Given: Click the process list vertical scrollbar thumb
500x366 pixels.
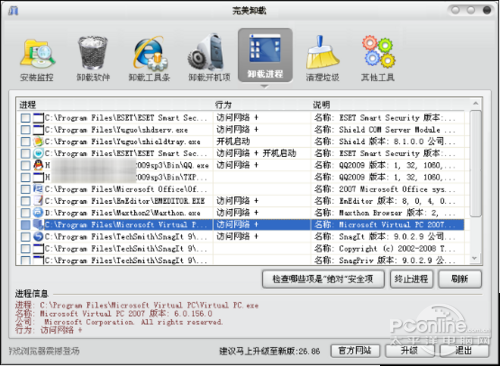Looking at the screenshot, I should coord(476,163).
